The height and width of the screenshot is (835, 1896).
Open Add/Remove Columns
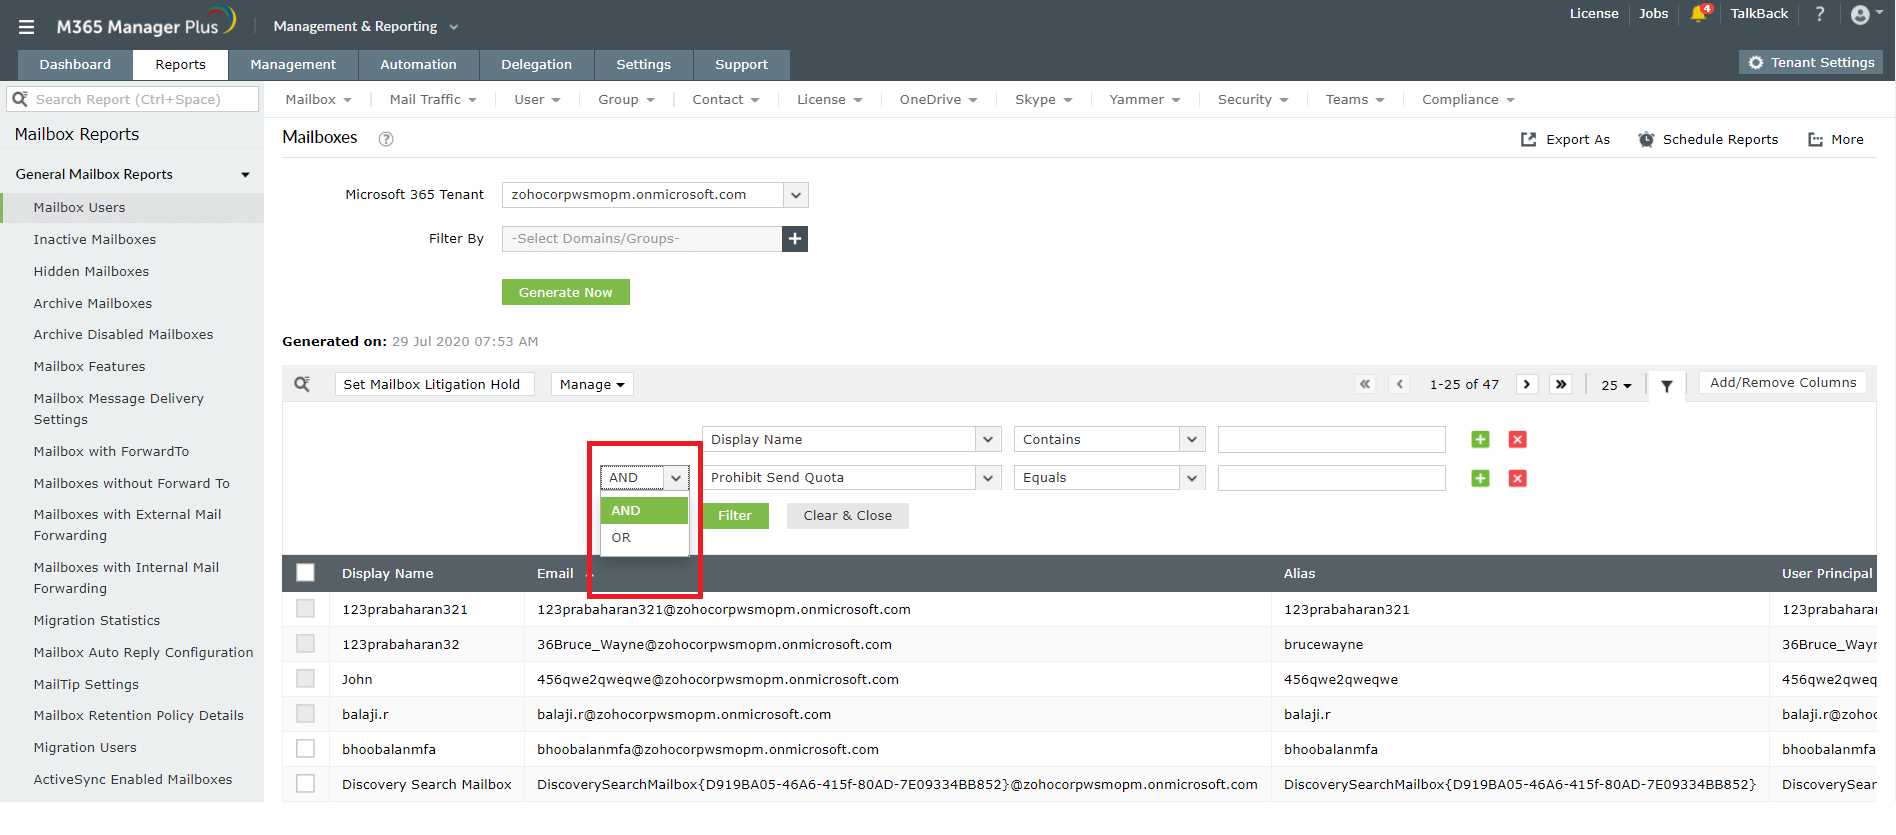click(1783, 383)
